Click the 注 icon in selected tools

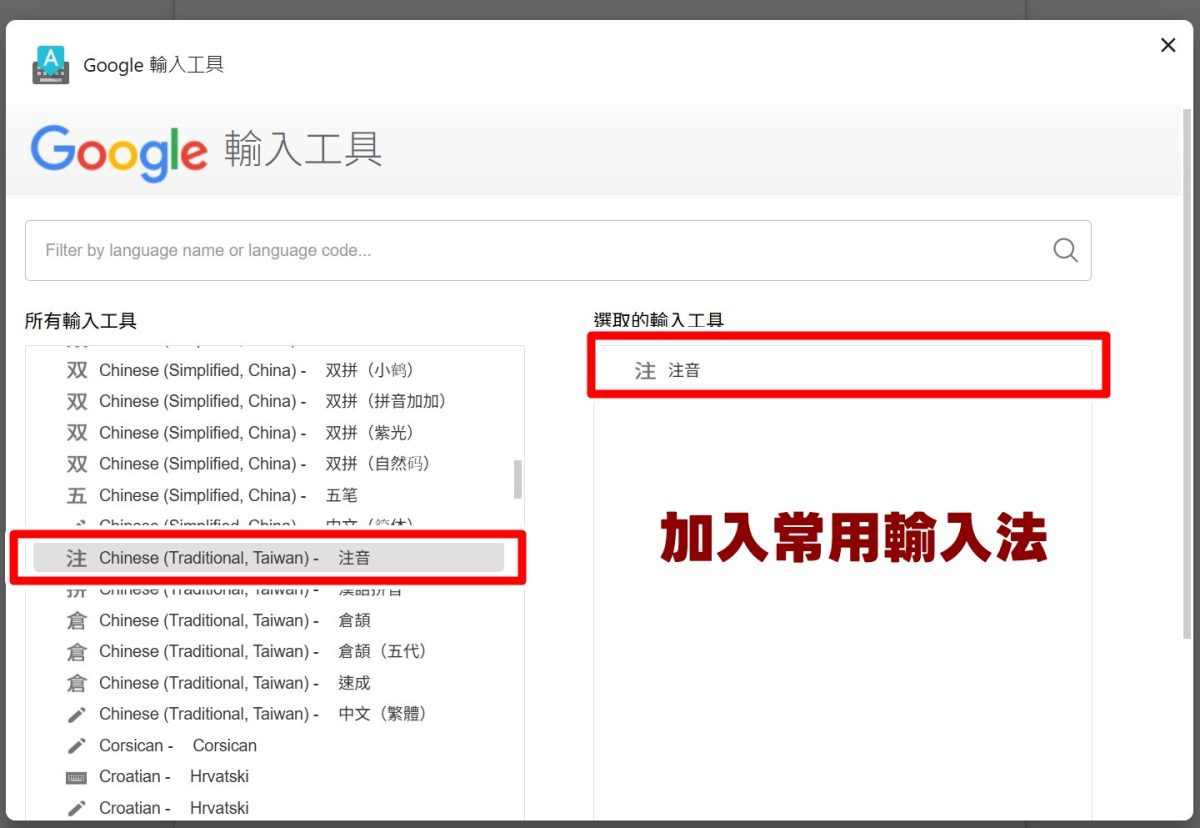645,371
